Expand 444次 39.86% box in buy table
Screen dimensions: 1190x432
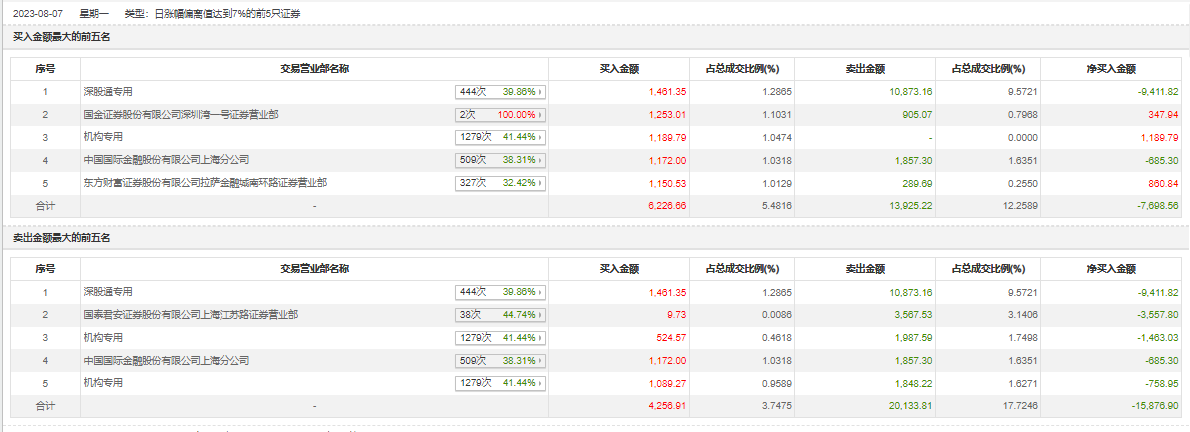click(x=500, y=92)
